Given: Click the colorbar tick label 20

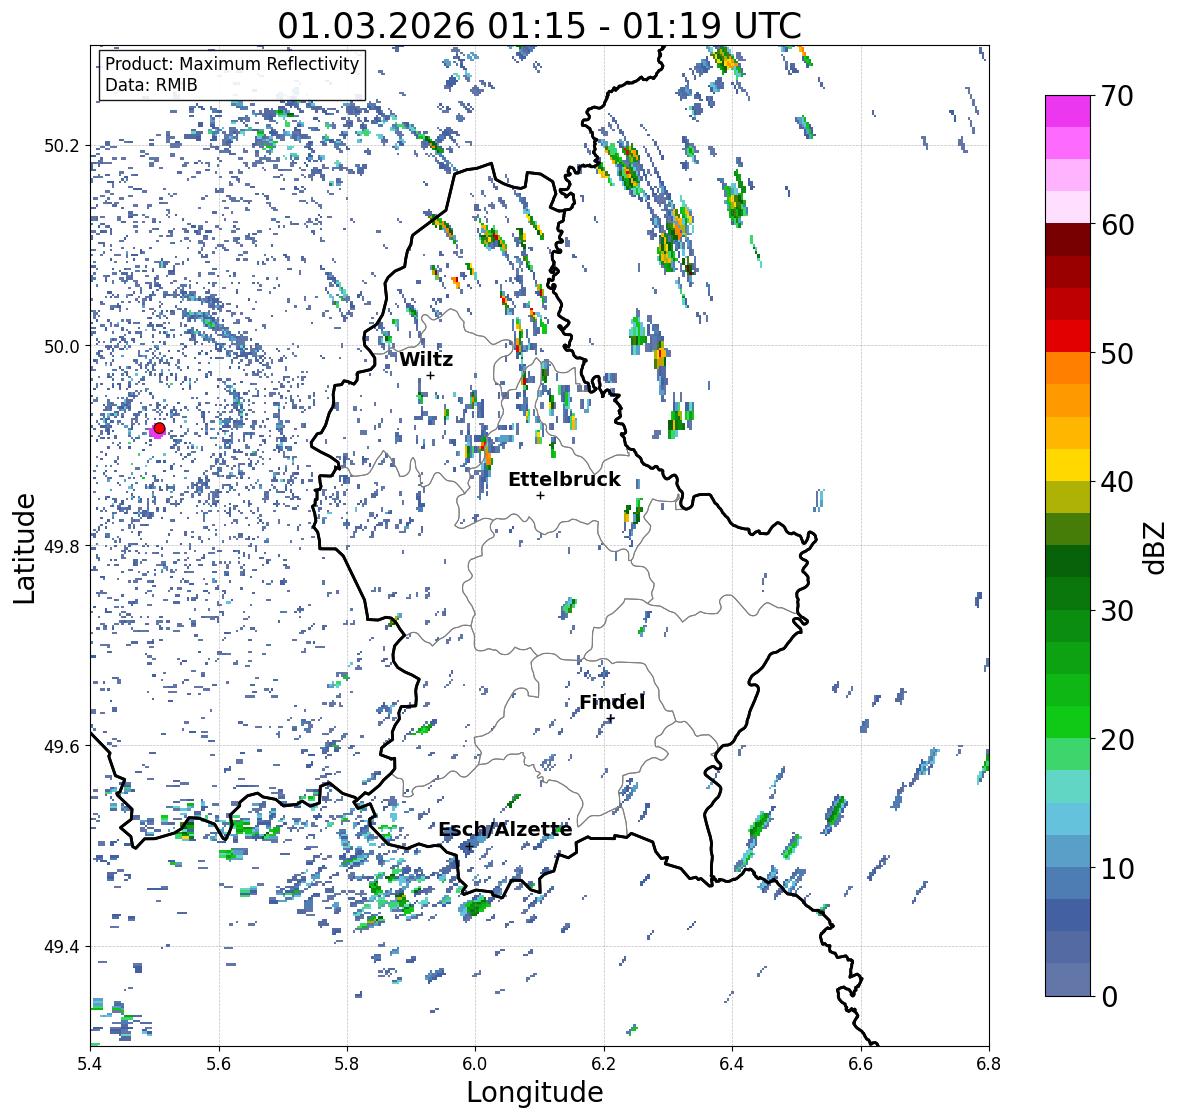Looking at the screenshot, I should click(x=1117, y=740).
